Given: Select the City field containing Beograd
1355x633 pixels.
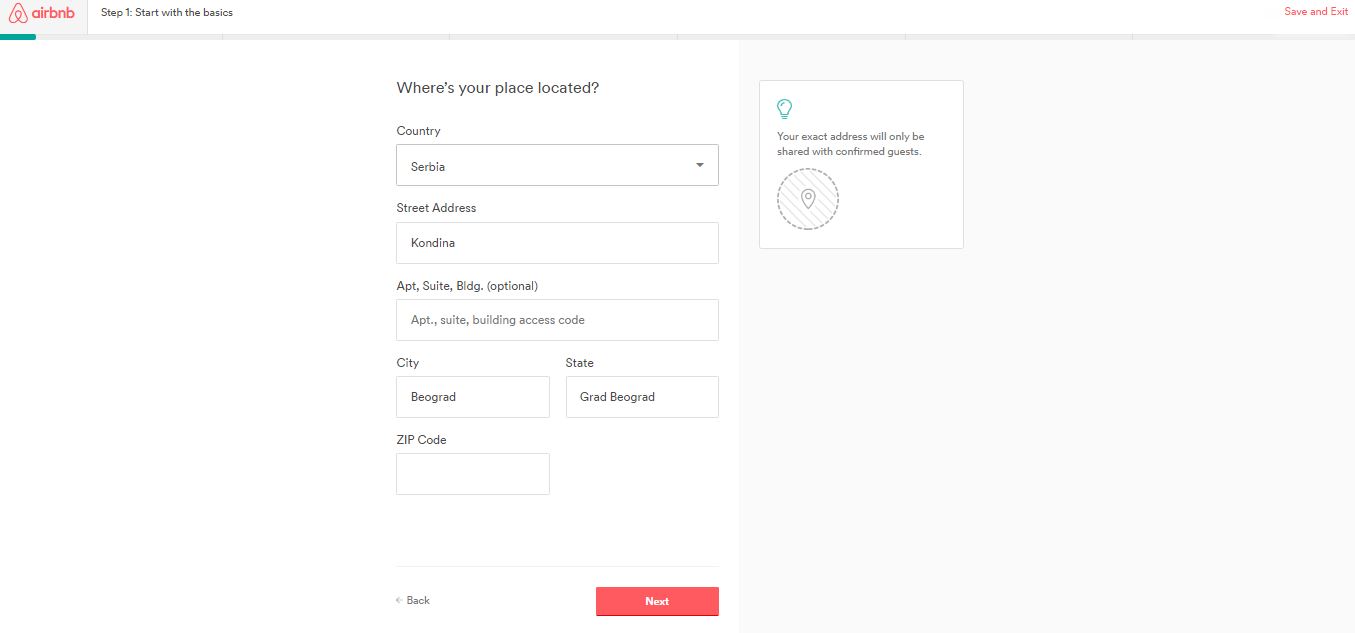Looking at the screenshot, I should (x=473, y=397).
